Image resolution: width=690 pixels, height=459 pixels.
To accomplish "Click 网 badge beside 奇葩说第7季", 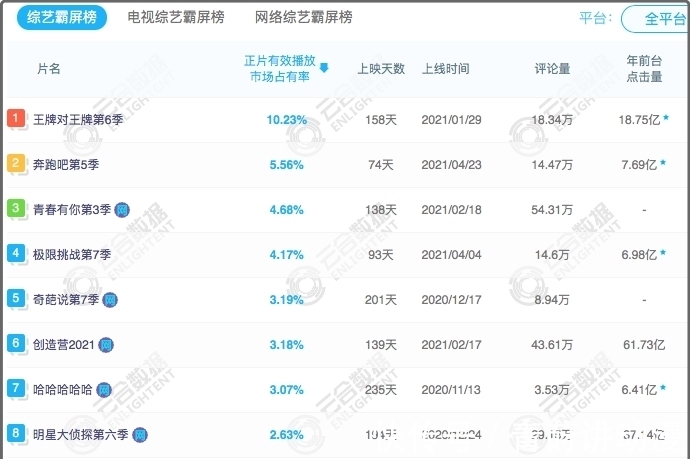I will 110,300.
